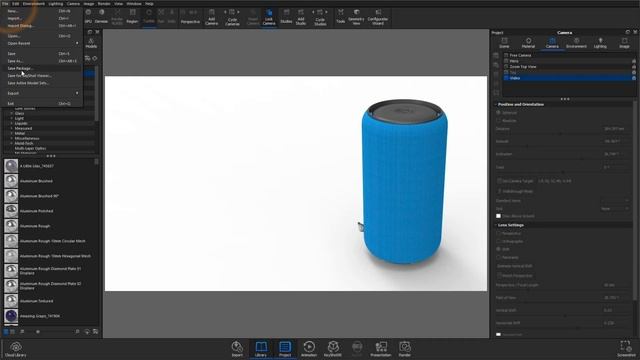Select the Spherical position radio button
640x360 pixels.
pyautogui.click(x=498, y=112)
